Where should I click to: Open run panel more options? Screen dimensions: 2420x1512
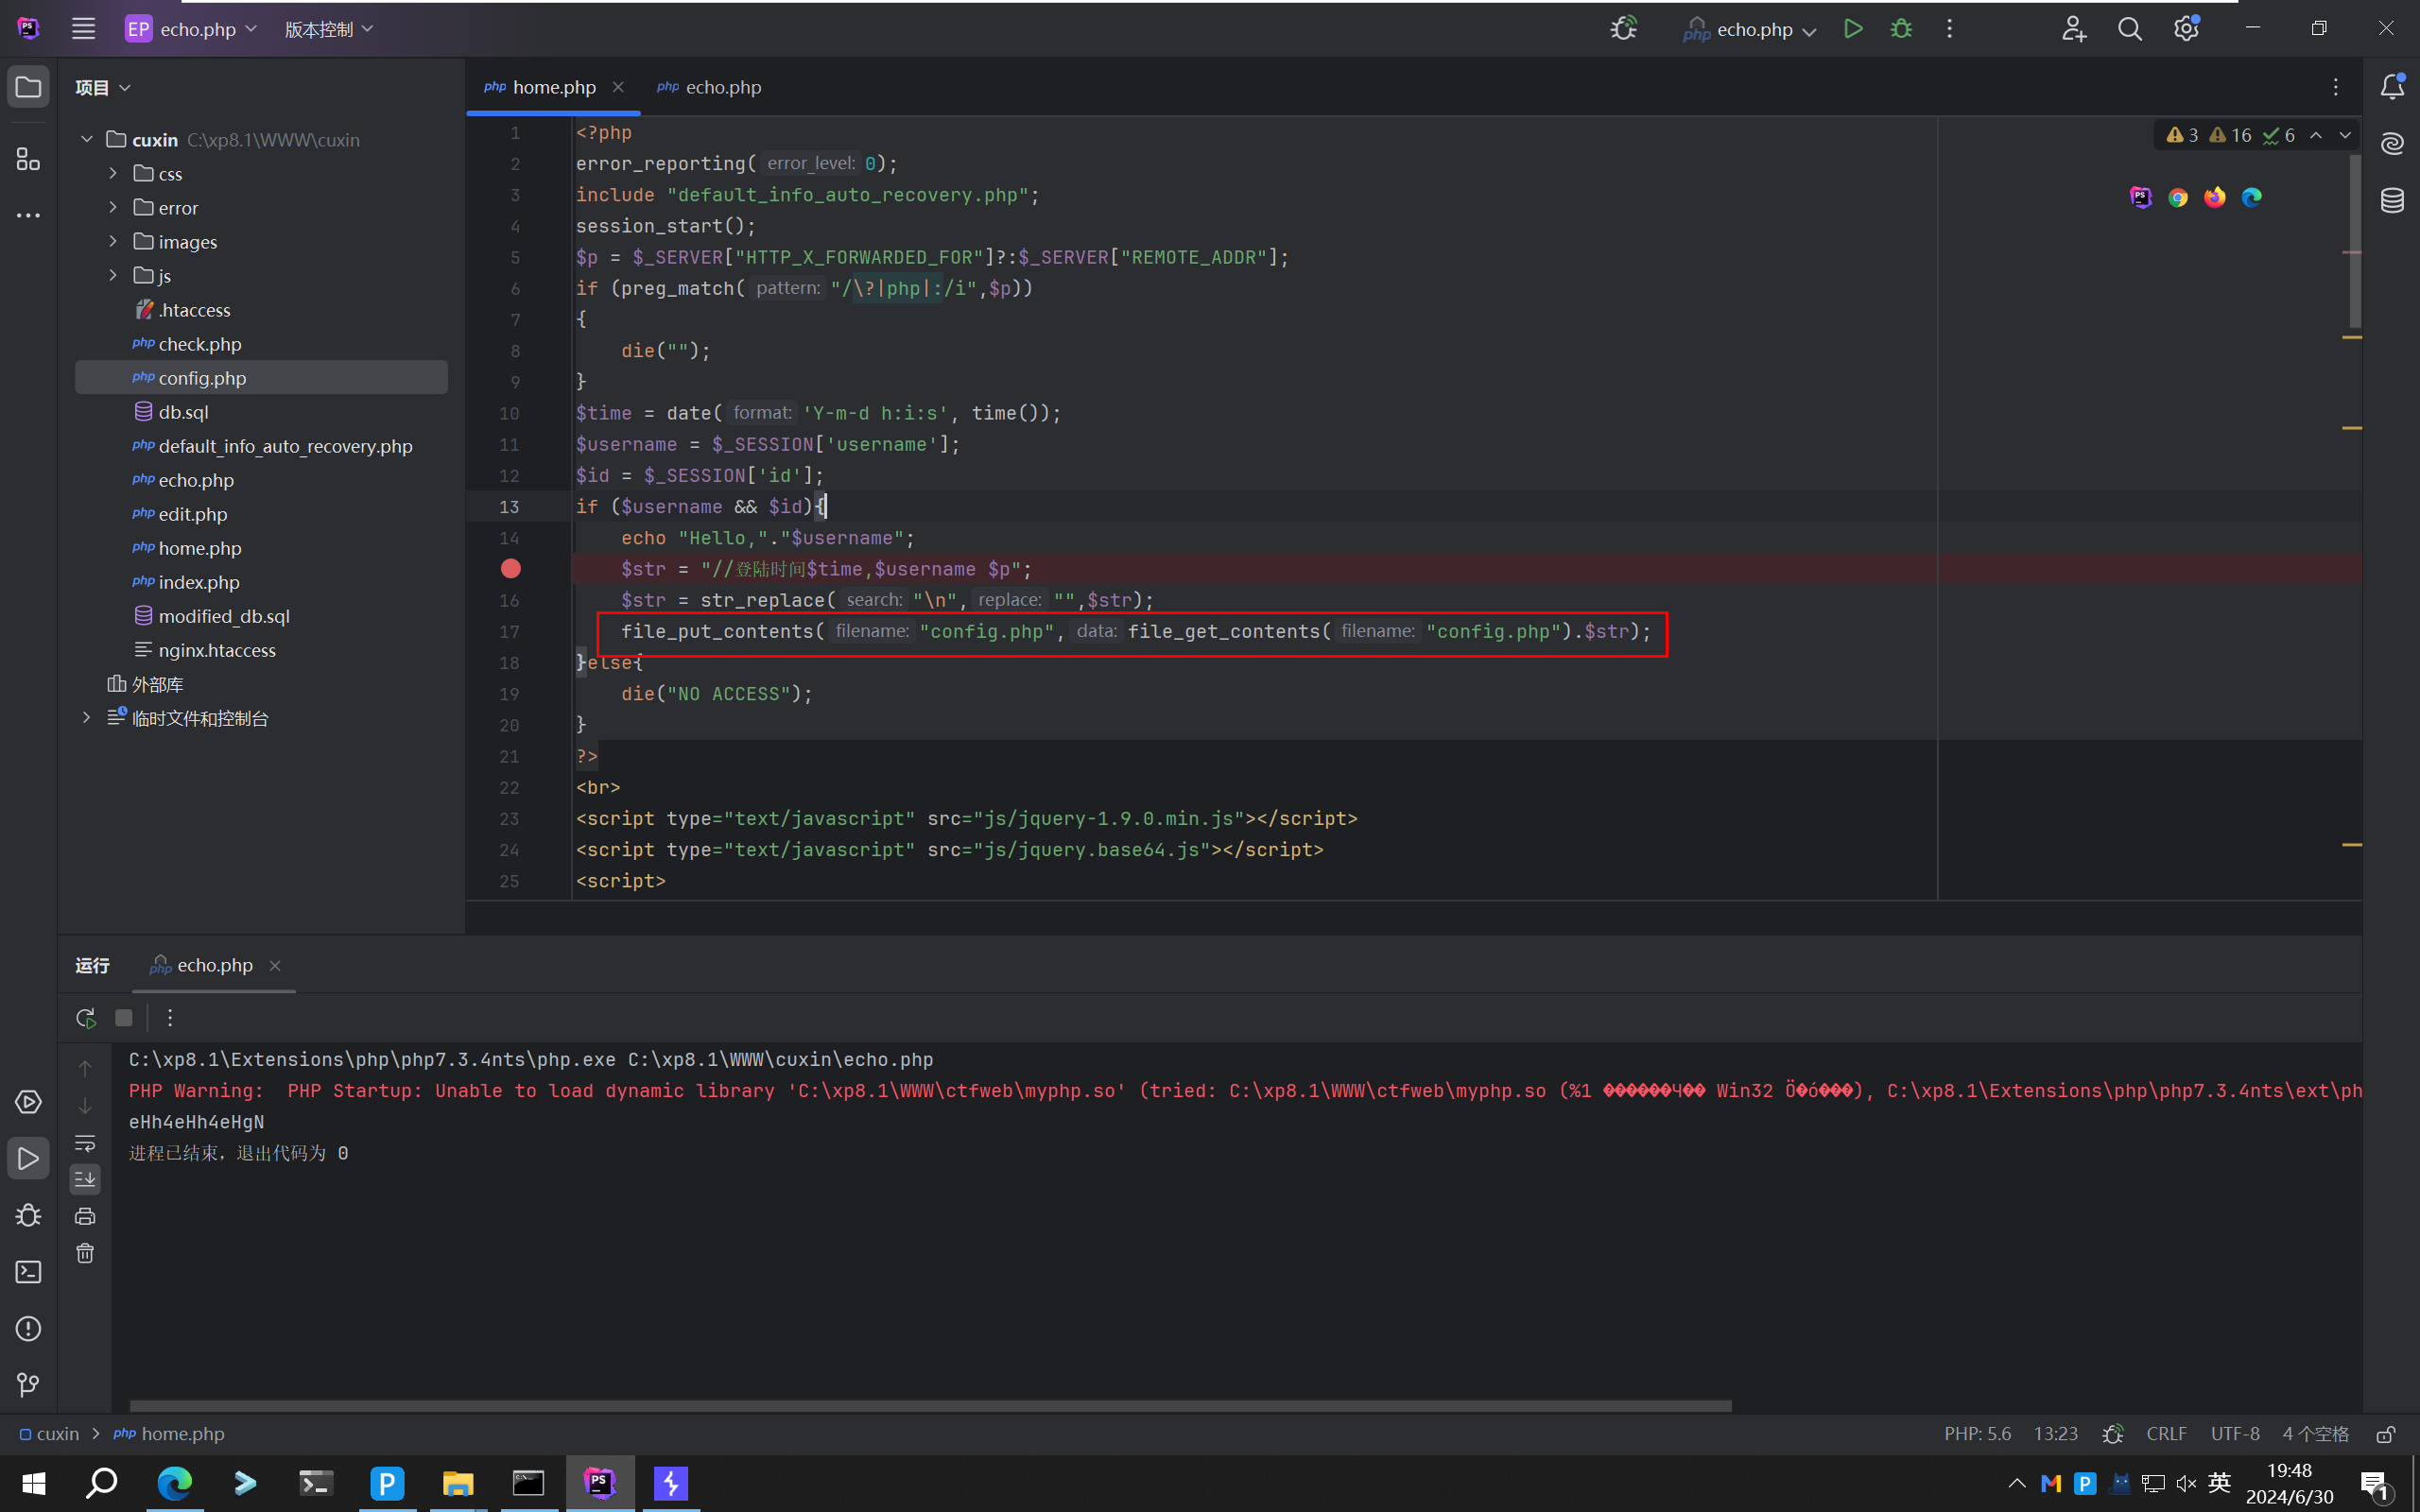tap(170, 1018)
